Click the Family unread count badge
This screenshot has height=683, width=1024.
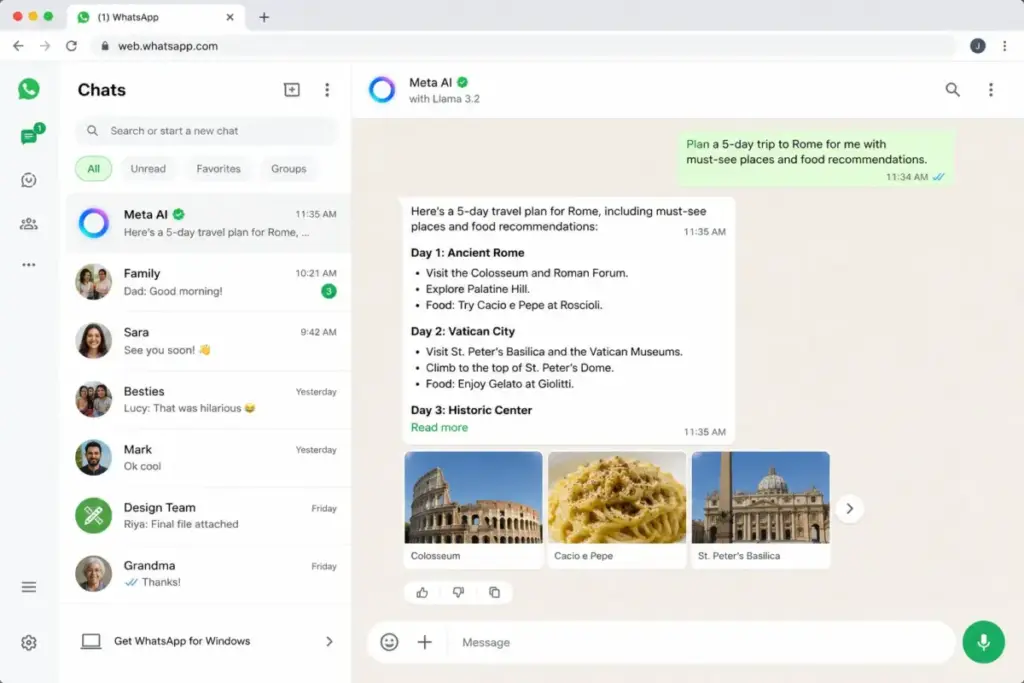329,291
